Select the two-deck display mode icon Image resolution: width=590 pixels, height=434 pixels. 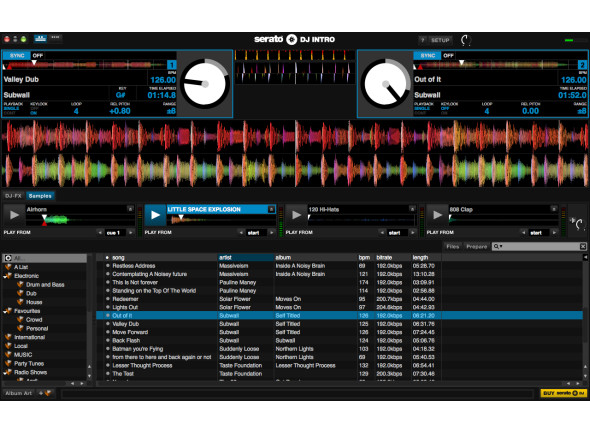pyautogui.click(x=40, y=38)
